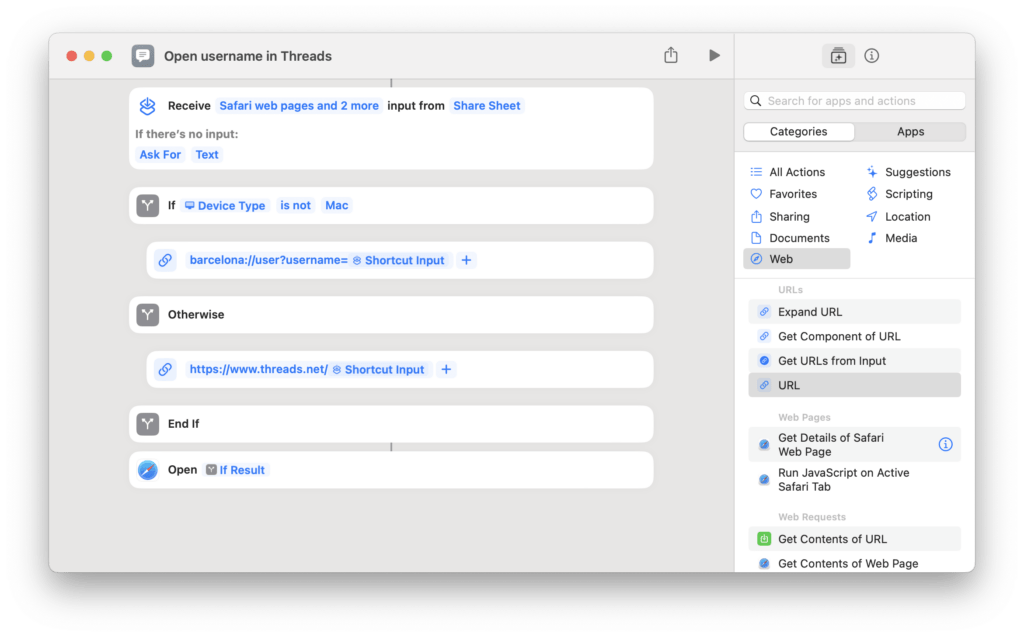1024x637 pixels.
Task: Open the Location category
Action: coord(907,215)
